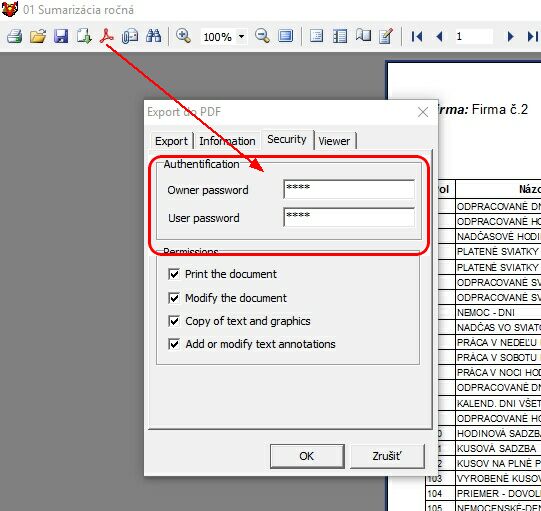
Task: Zoom out with the magnifier minus icon
Action: click(x=262, y=36)
